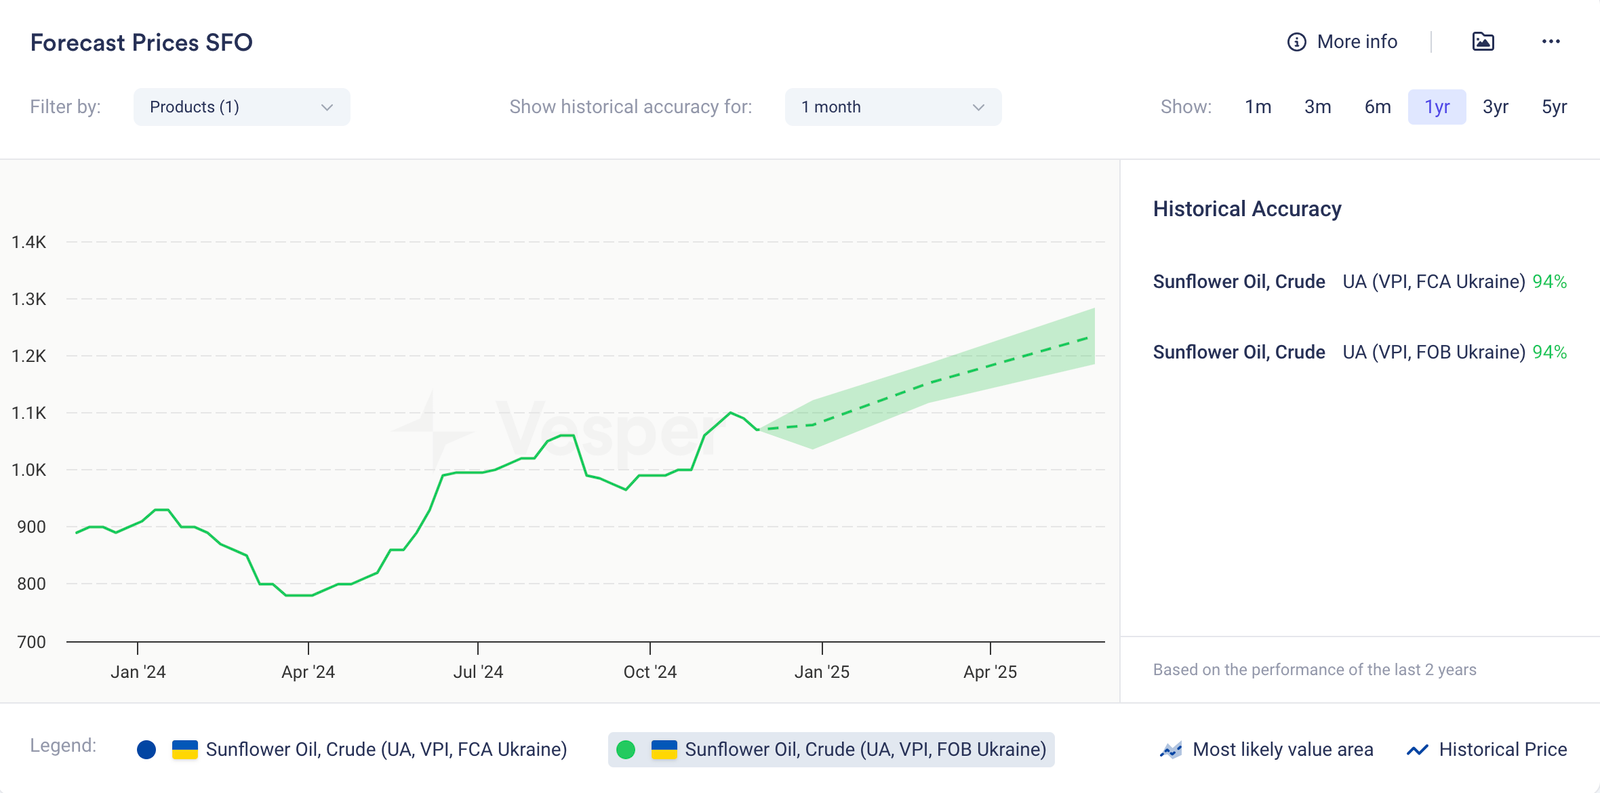This screenshot has height=793, width=1600.
Task: Expand the Products (1) filter dropdown
Action: pos(241,107)
